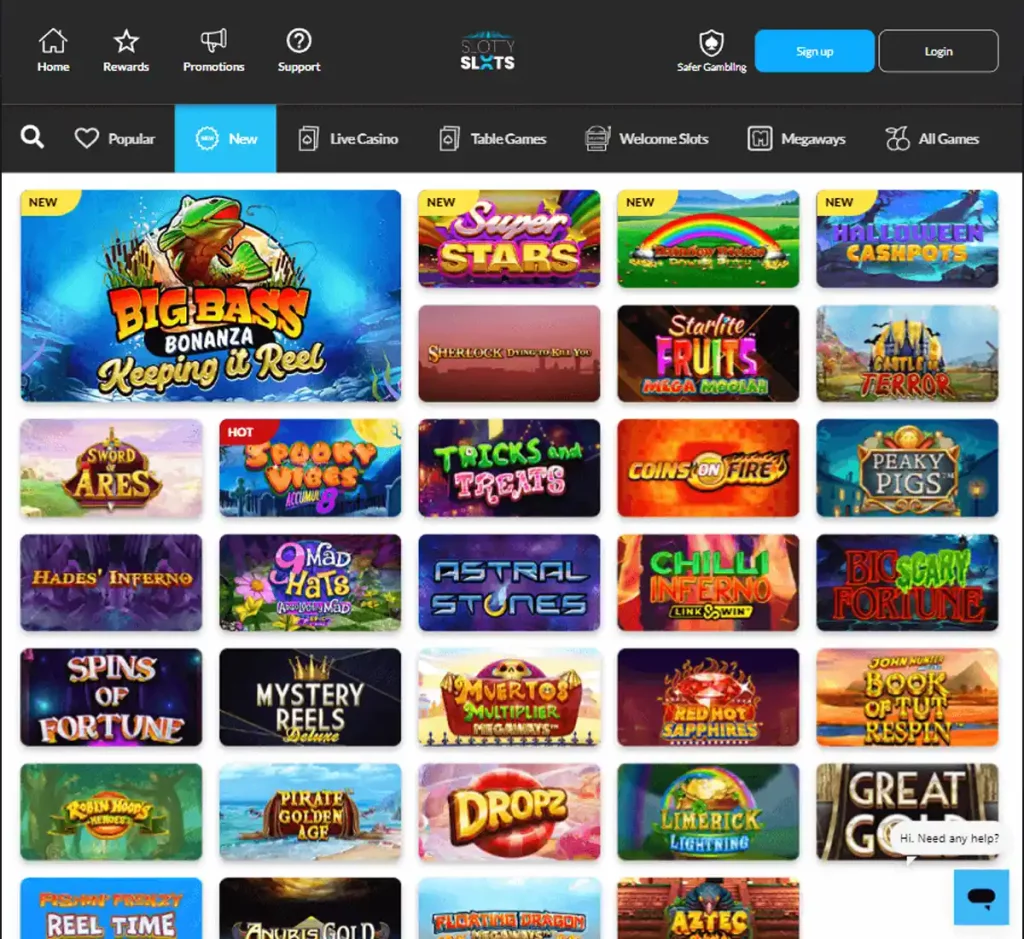Click the Sloty Slots logo
This screenshot has width=1024, height=939.
pos(487,50)
